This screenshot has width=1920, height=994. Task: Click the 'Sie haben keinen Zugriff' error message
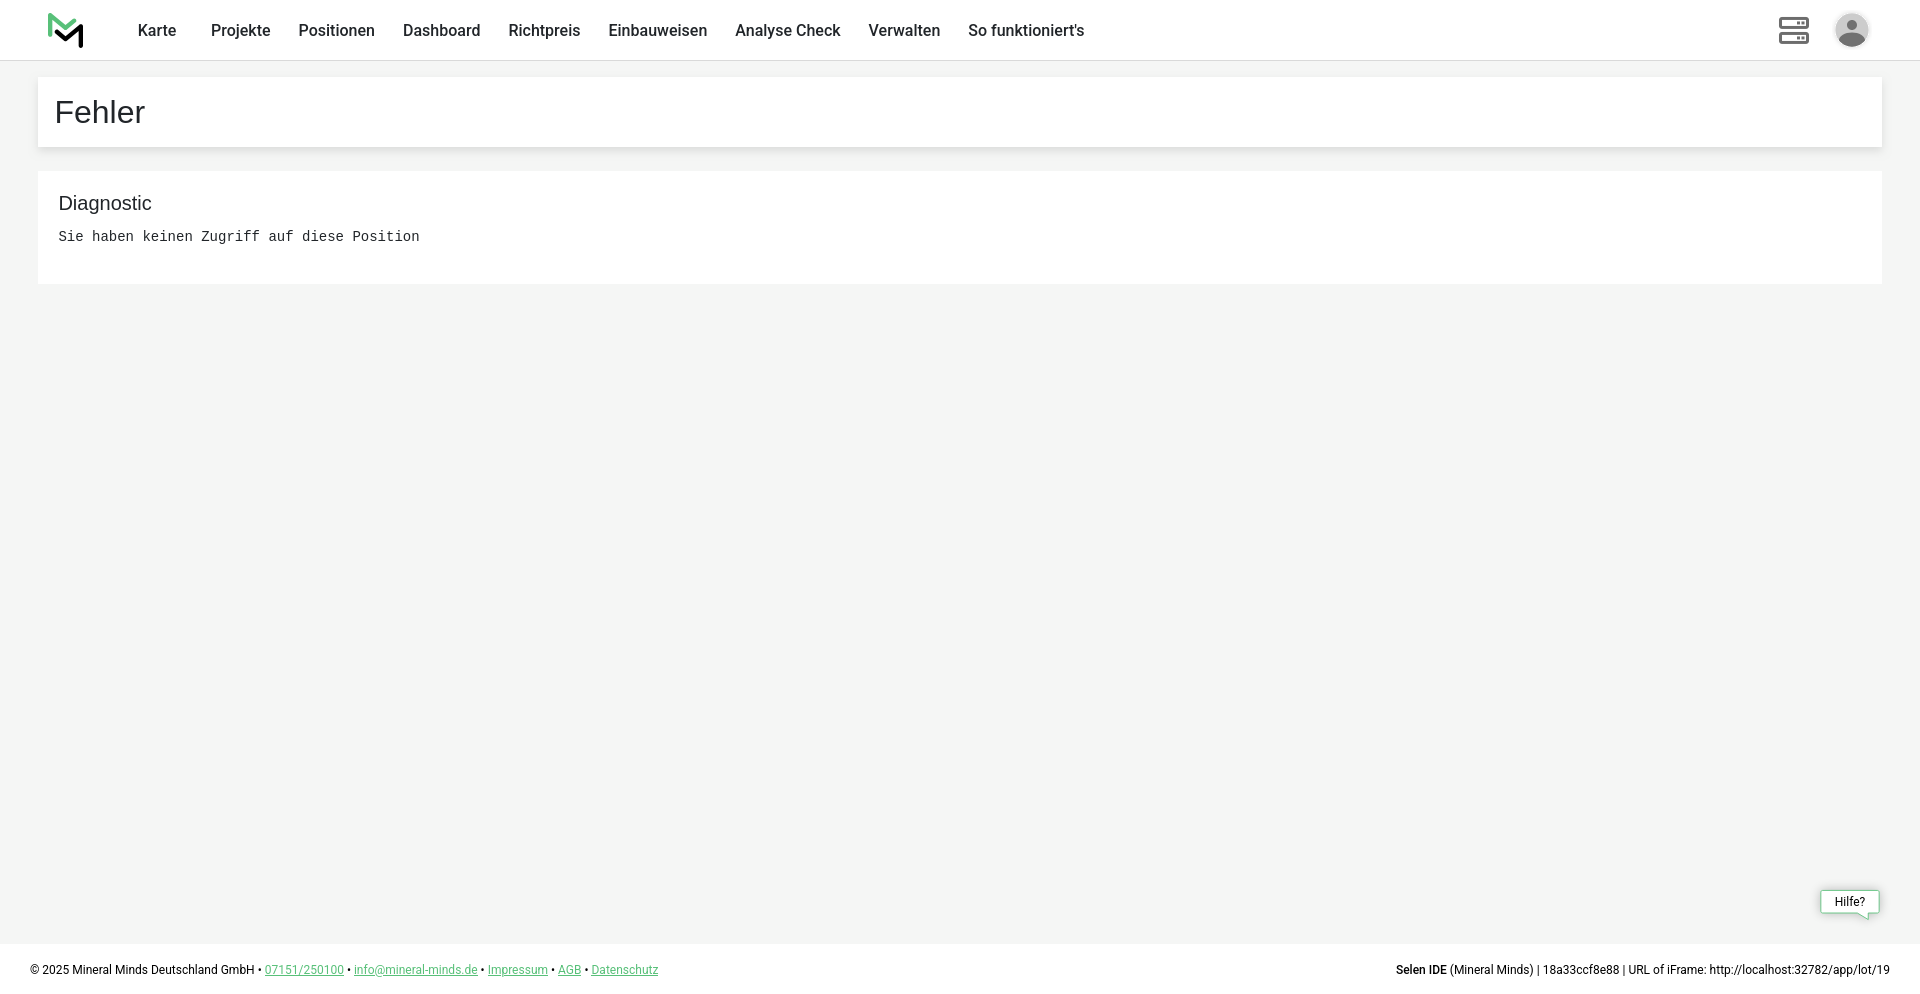point(239,237)
